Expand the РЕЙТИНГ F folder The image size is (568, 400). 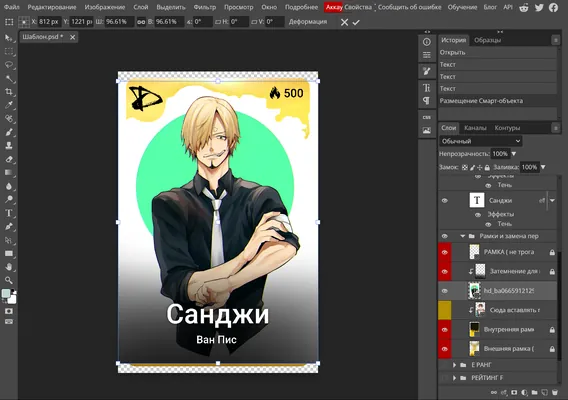(x=454, y=378)
